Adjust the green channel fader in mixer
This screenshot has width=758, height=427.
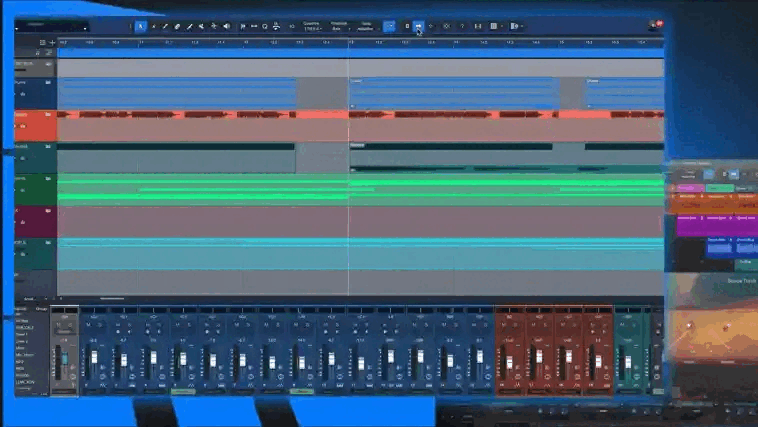[x=627, y=362]
